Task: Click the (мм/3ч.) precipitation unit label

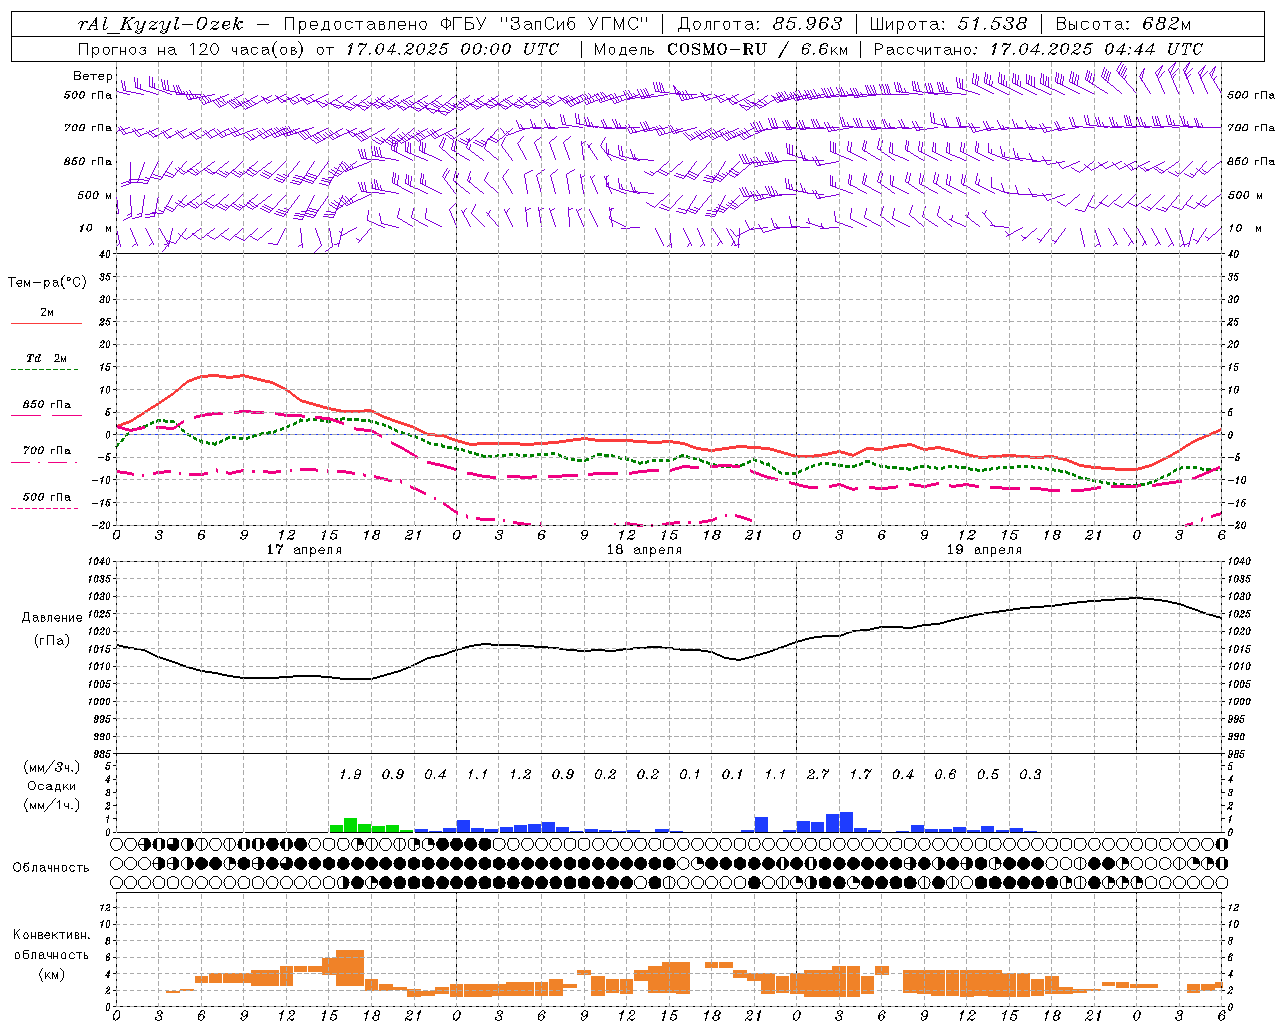Action: tap(52, 767)
